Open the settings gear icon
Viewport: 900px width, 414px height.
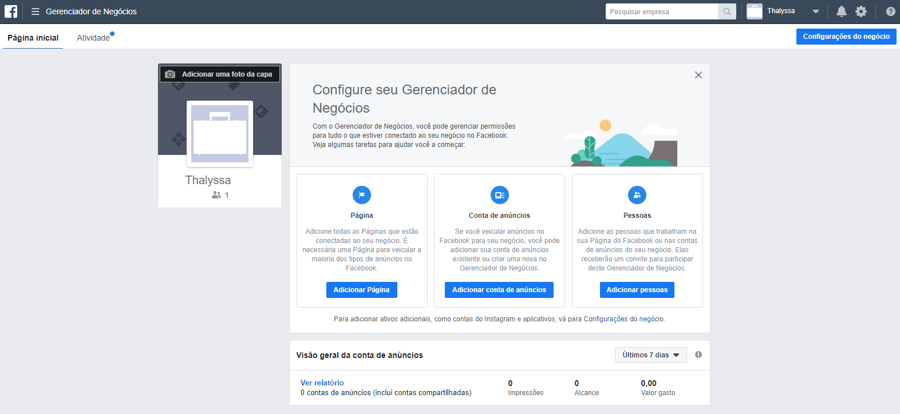(x=861, y=12)
